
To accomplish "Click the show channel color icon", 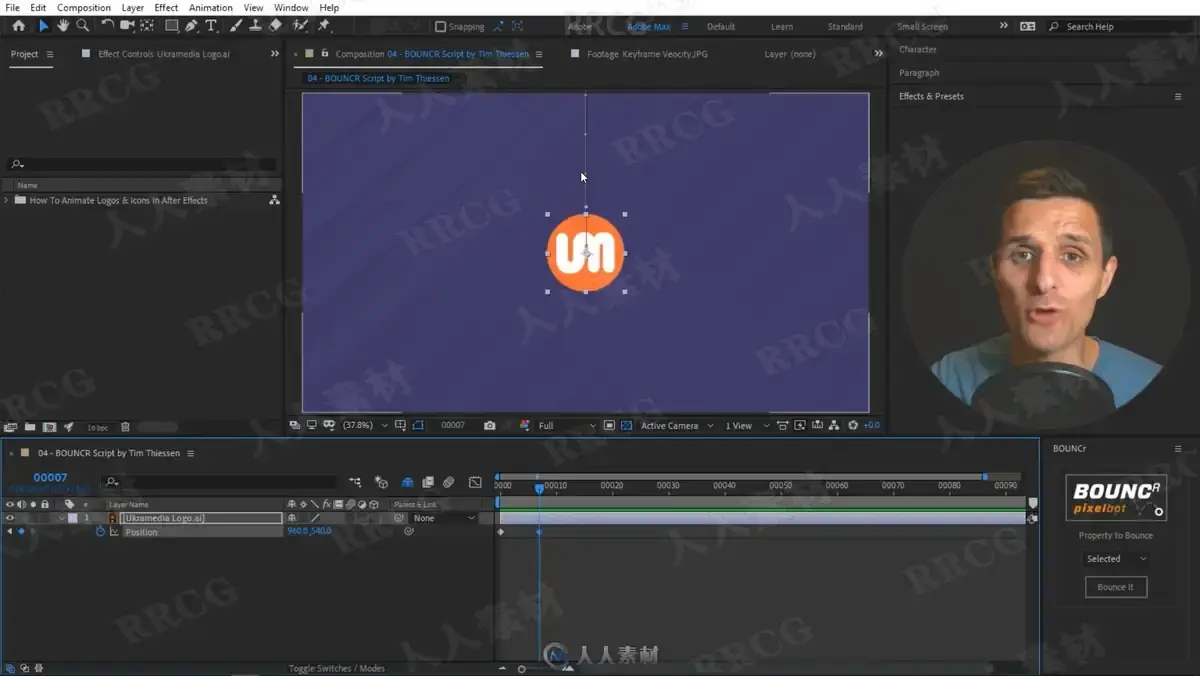I will pos(524,425).
